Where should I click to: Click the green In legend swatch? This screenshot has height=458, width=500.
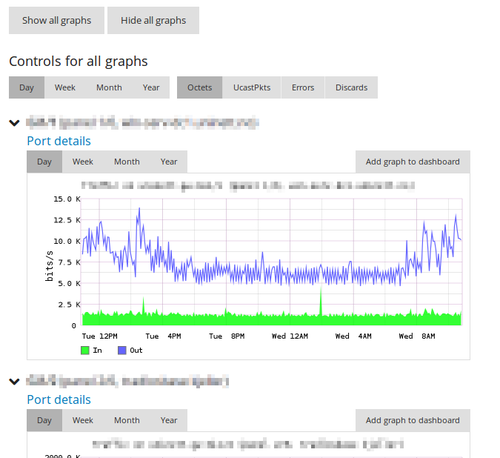coord(85,350)
